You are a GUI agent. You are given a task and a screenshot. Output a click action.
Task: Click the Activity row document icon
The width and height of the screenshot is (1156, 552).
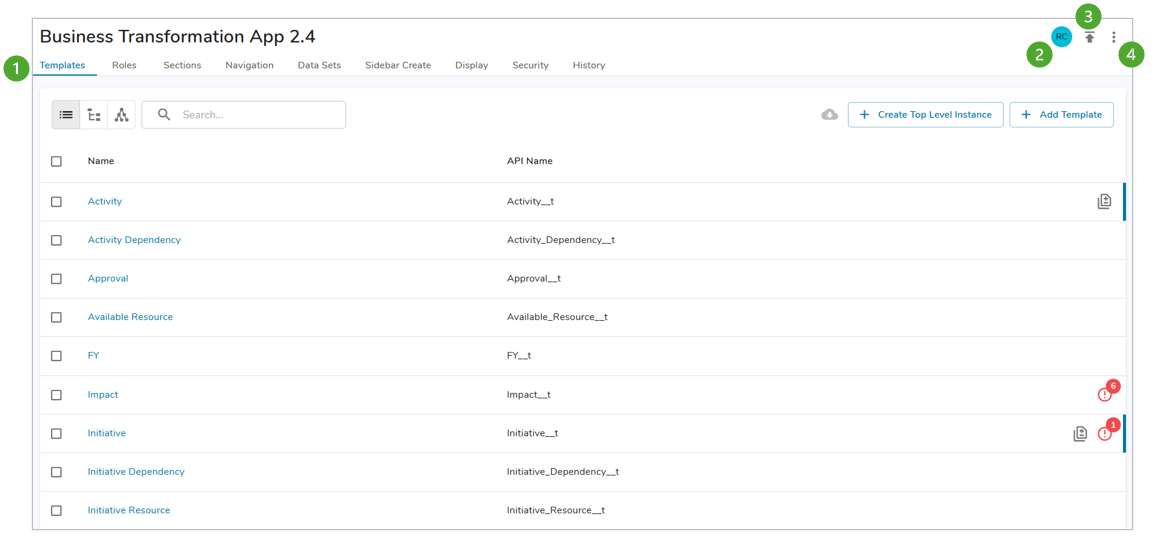(1104, 202)
